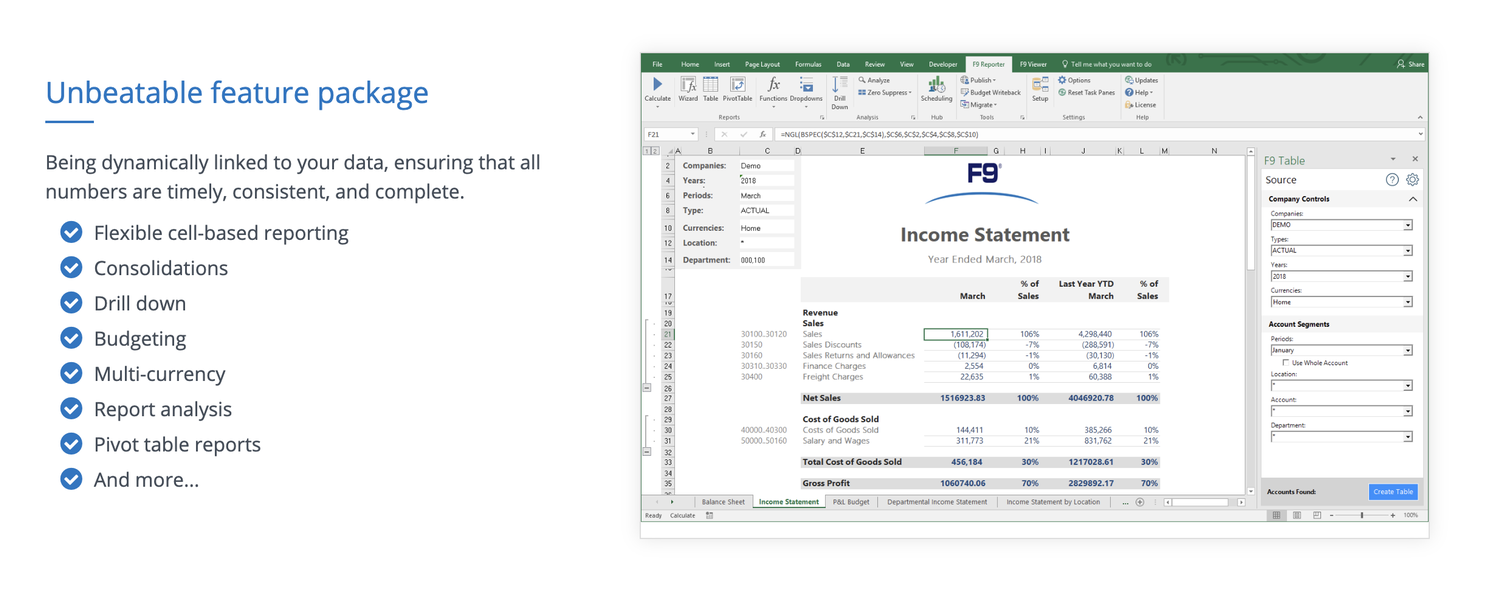Click the Create Table button

[x=1394, y=491]
